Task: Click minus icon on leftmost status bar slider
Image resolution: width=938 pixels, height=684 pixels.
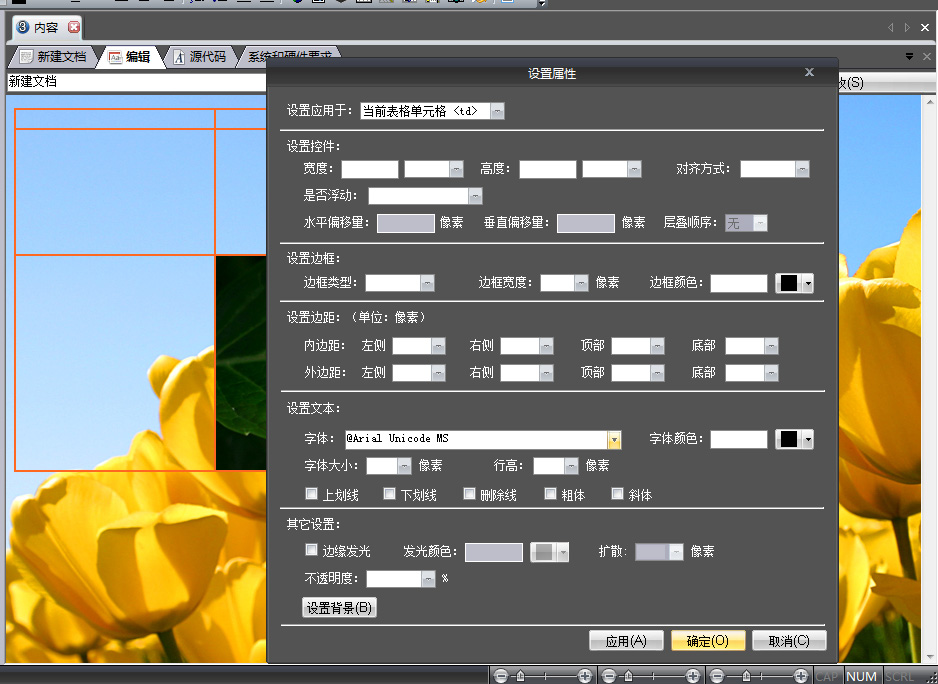Action: 501,676
